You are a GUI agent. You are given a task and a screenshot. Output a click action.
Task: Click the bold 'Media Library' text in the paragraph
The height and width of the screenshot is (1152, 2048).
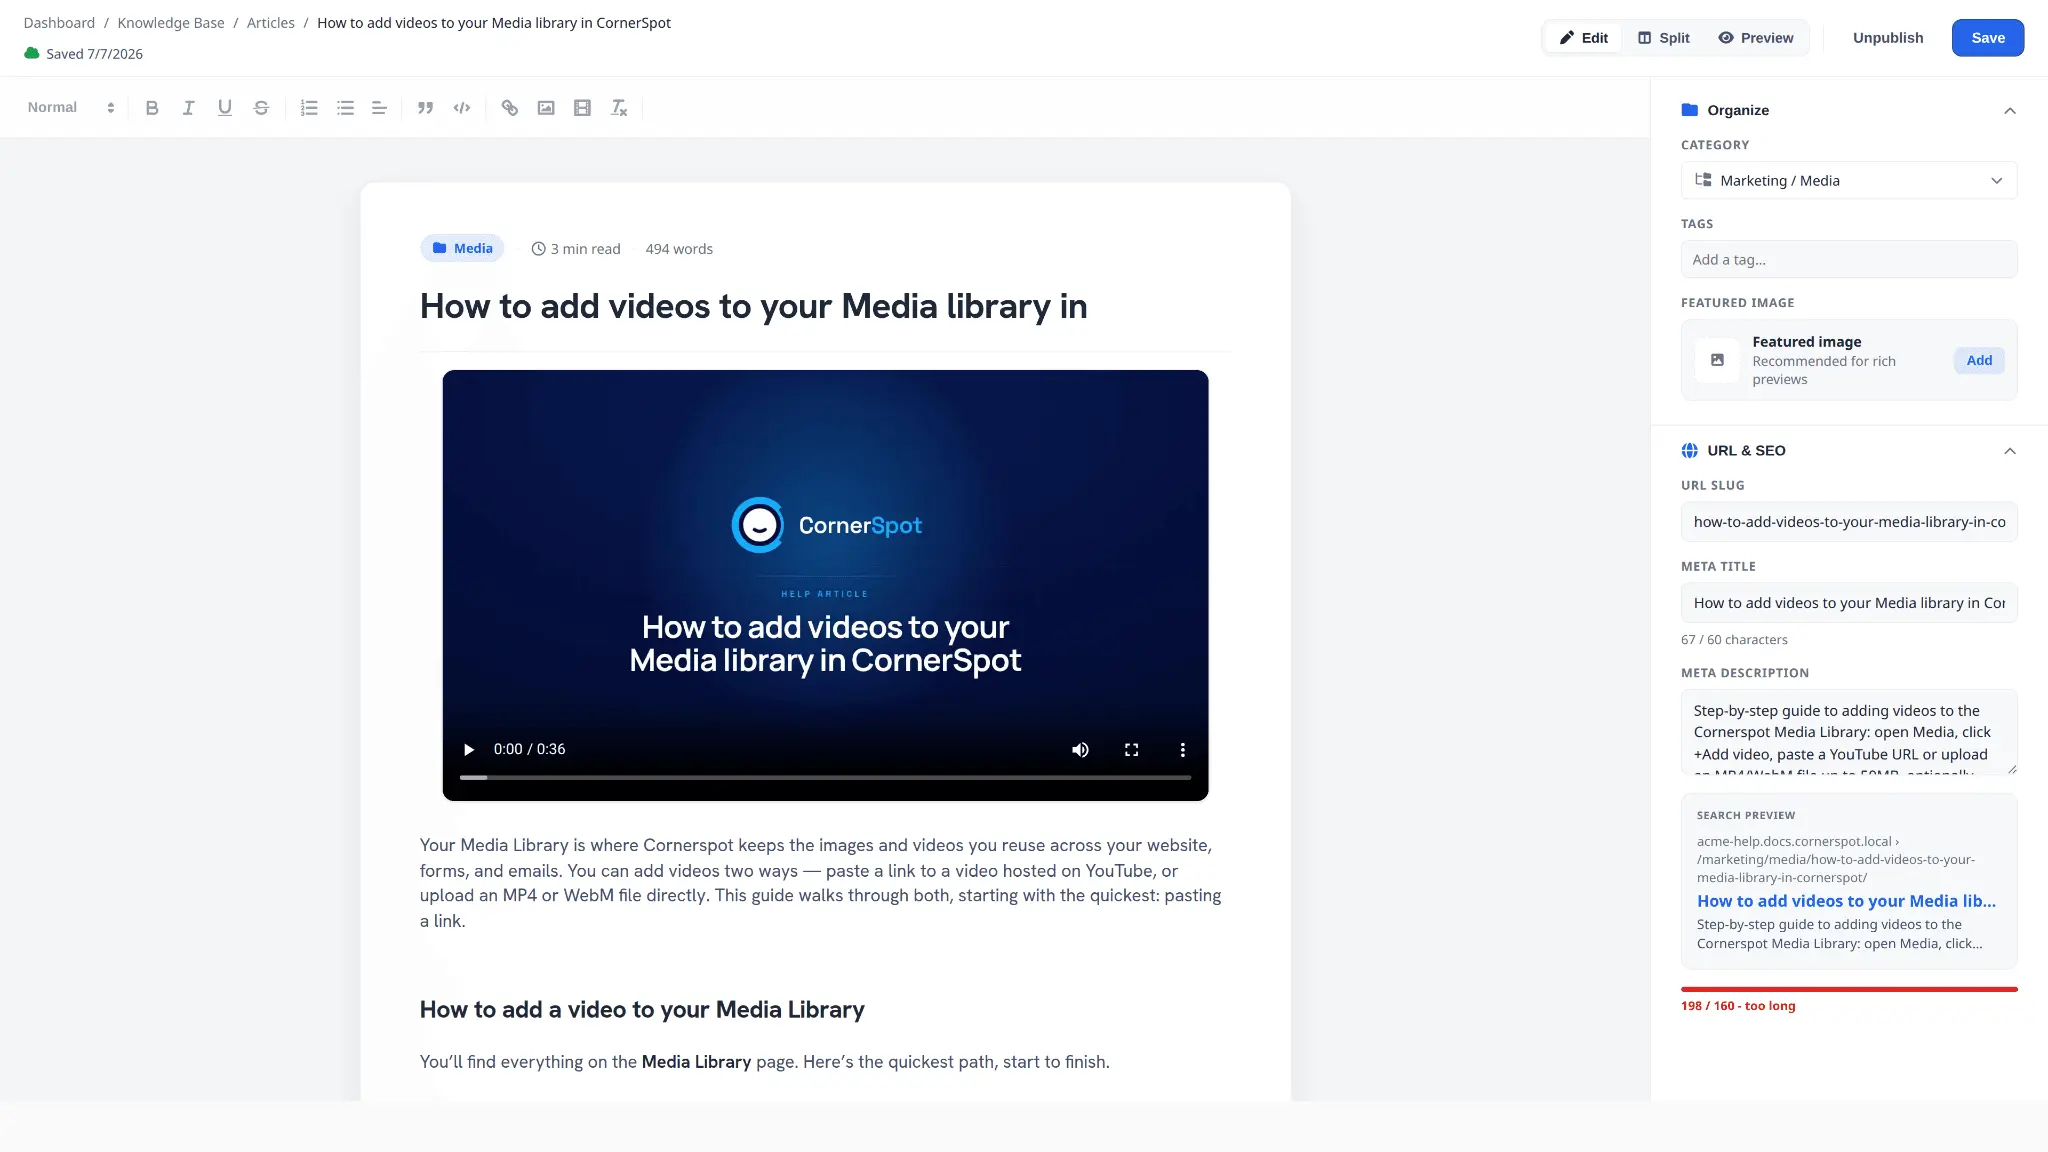pyautogui.click(x=696, y=1062)
